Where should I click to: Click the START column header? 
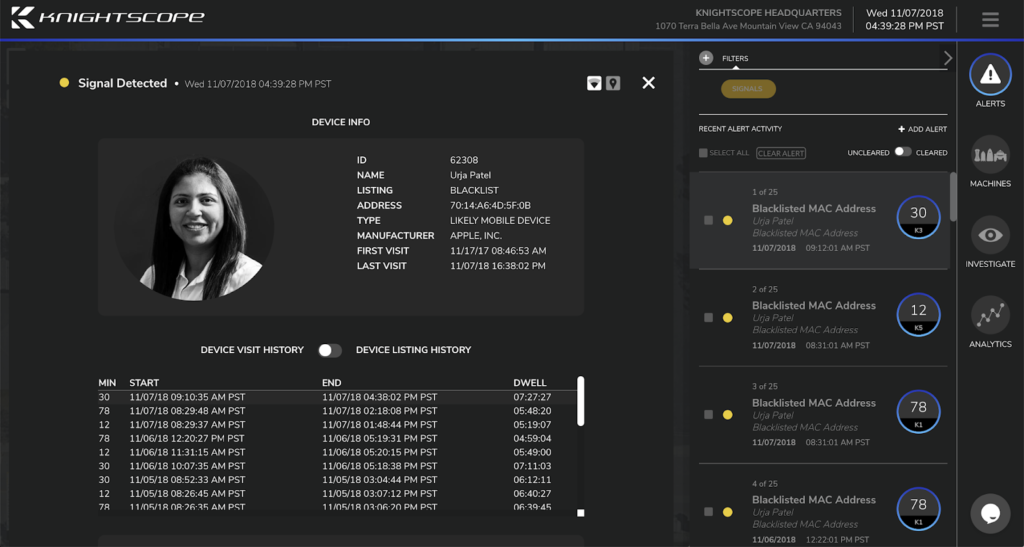[x=144, y=383]
